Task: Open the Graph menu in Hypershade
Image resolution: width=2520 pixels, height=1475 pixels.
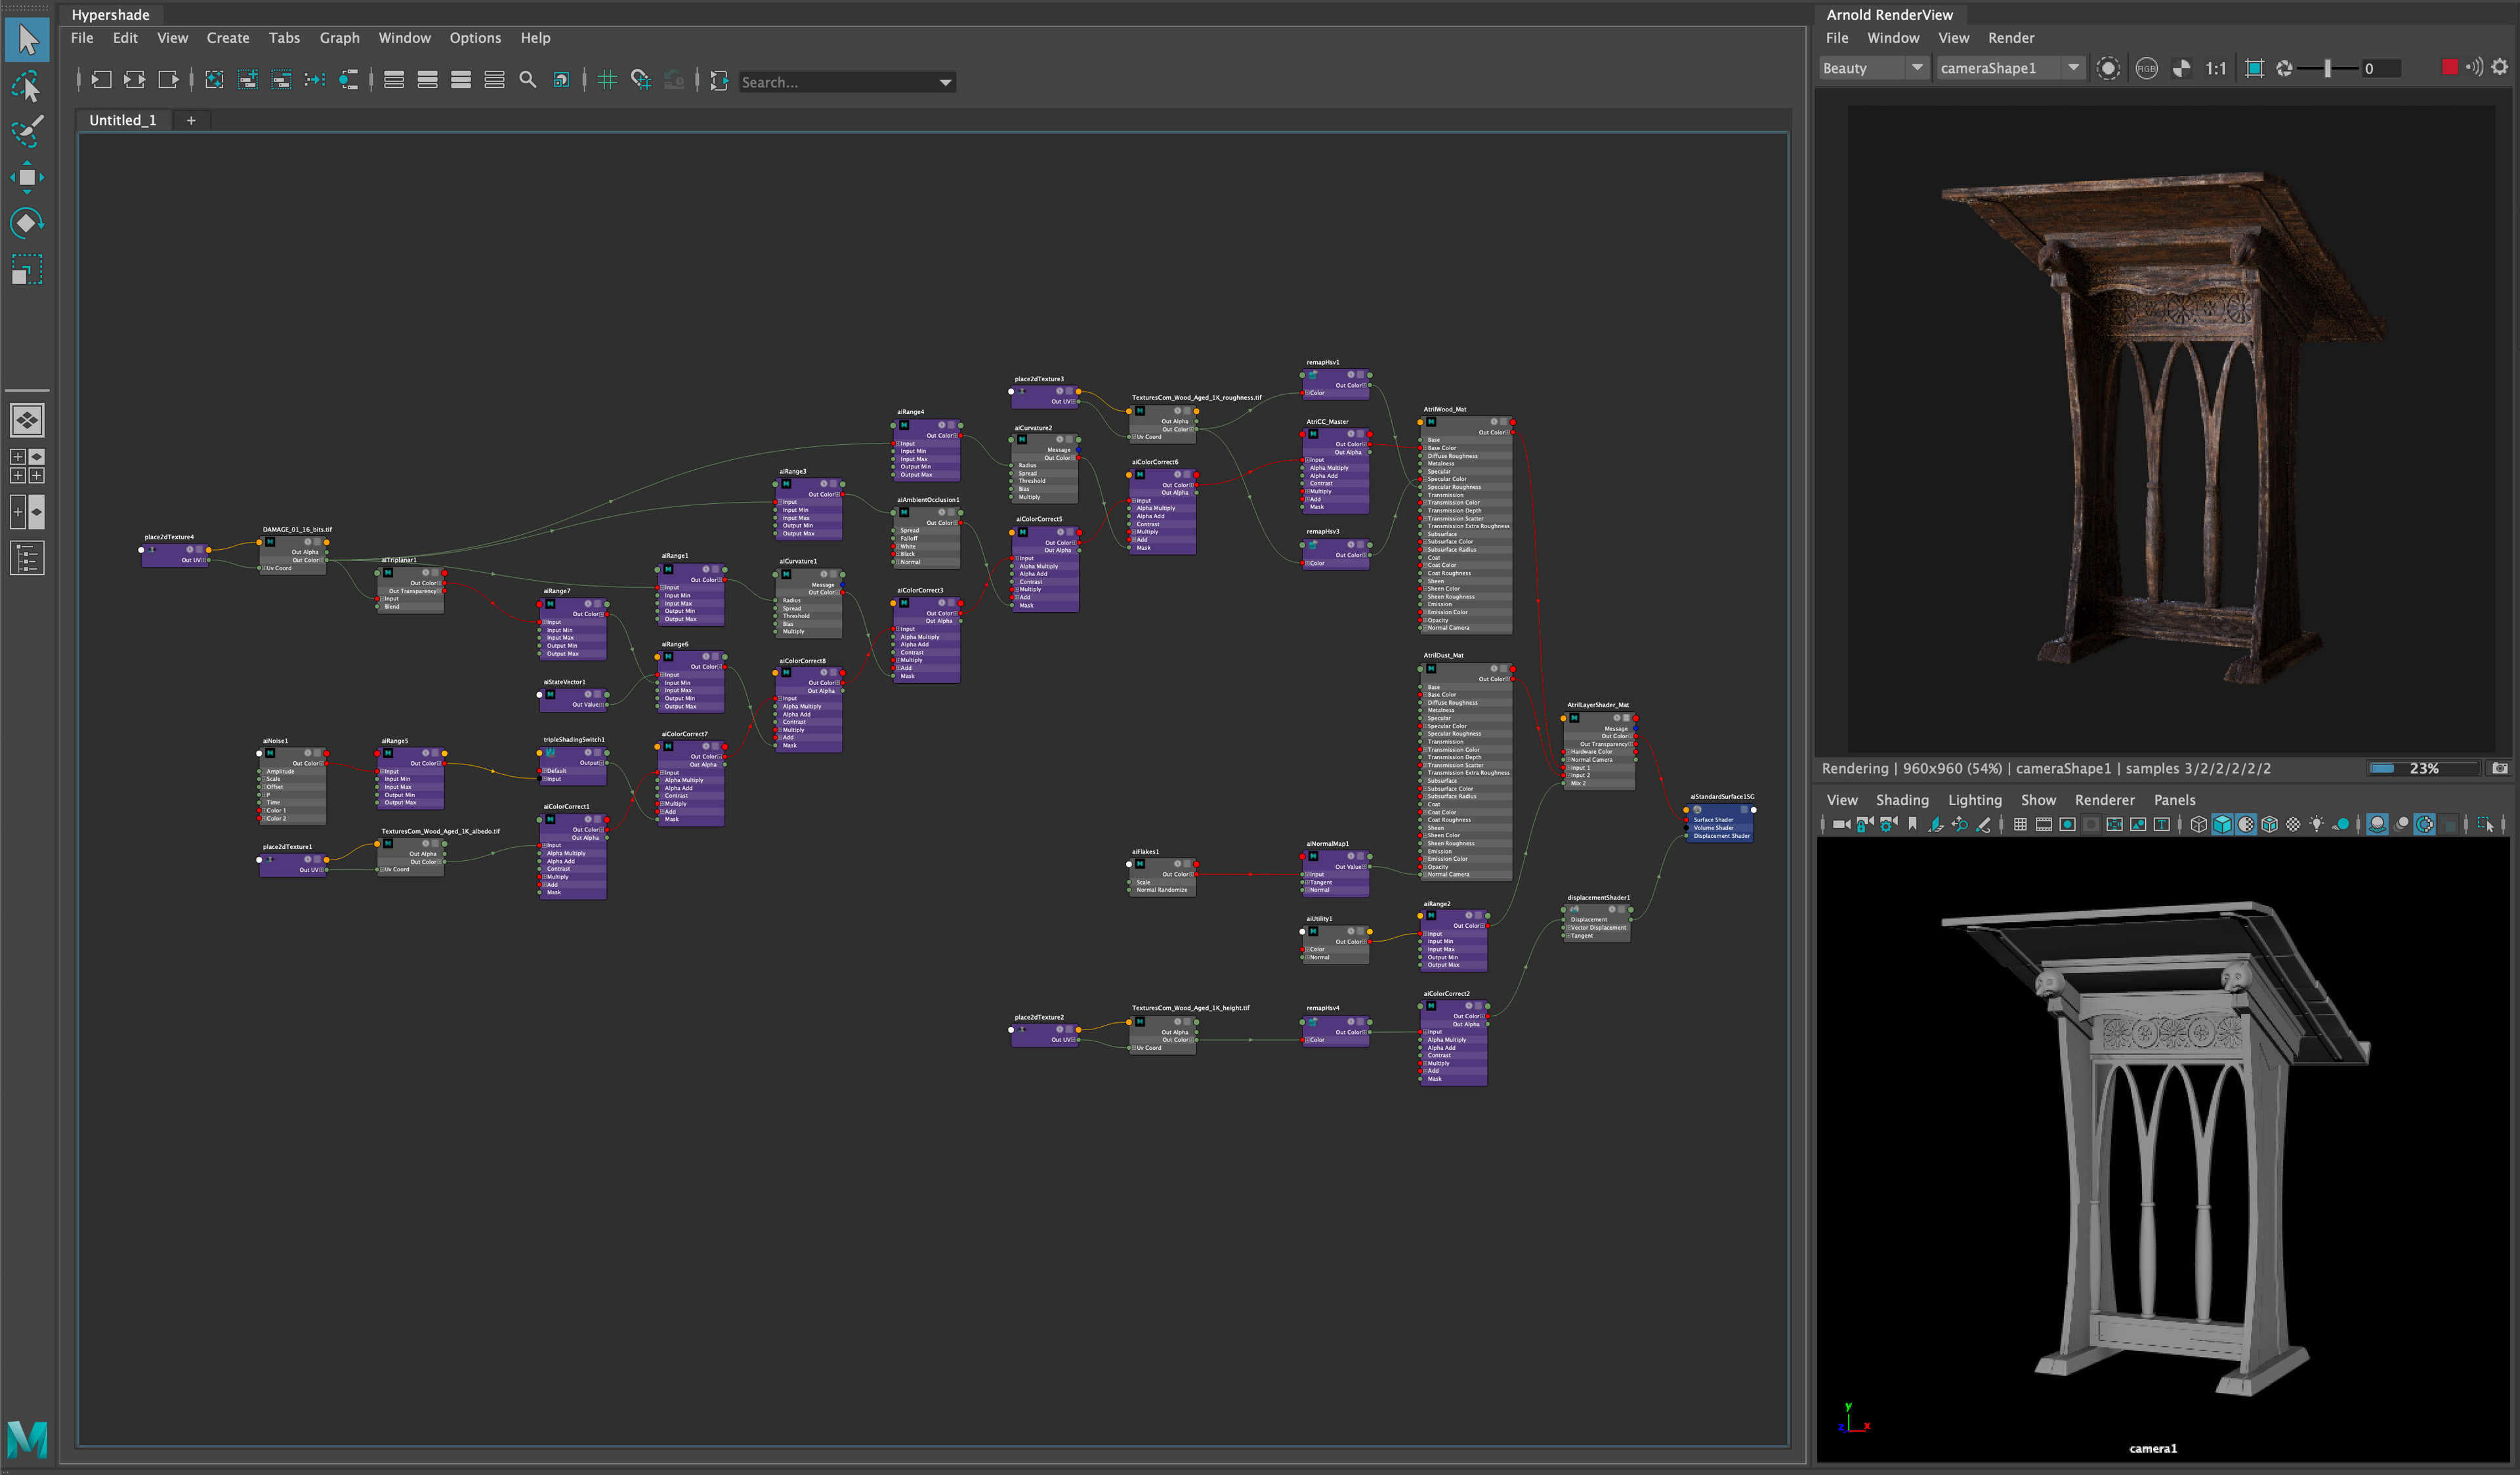Action: tap(339, 38)
